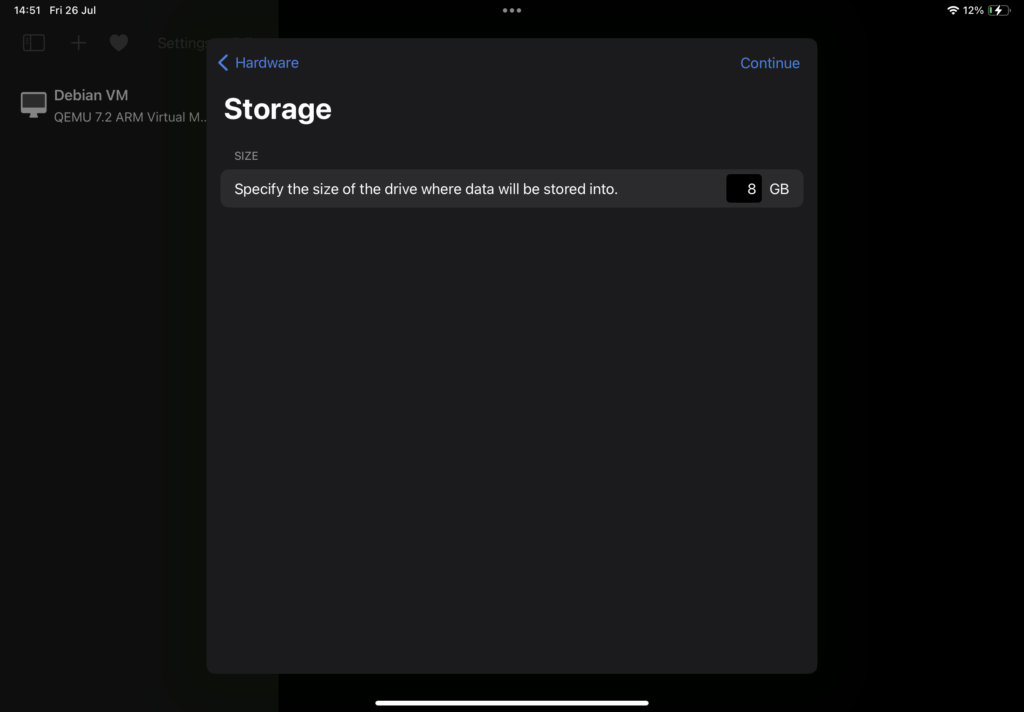The width and height of the screenshot is (1024, 712).
Task: Tap the 14:51 clock
Action: (27, 10)
